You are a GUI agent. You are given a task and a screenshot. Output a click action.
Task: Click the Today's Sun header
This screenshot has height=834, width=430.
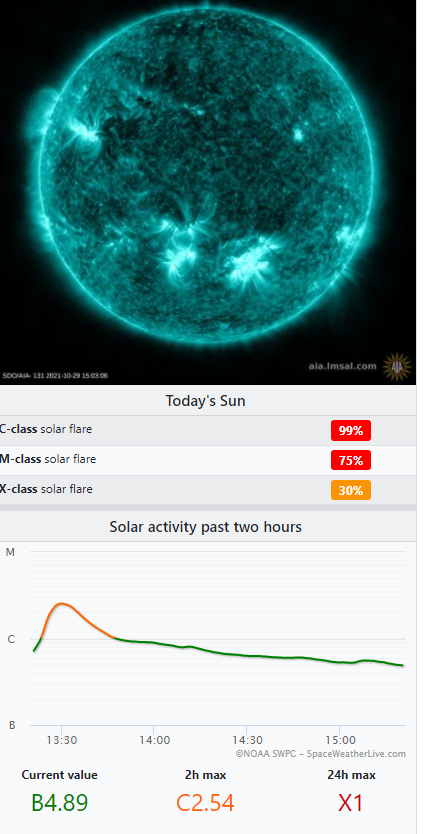[x=205, y=401]
